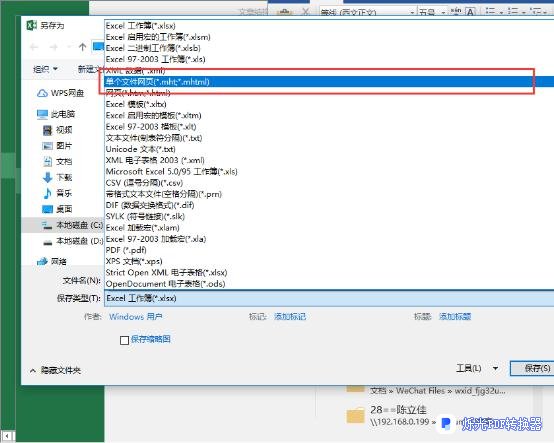Click the up-one-level arrow icon
The height and width of the screenshot is (443, 554).
pos(83,47)
